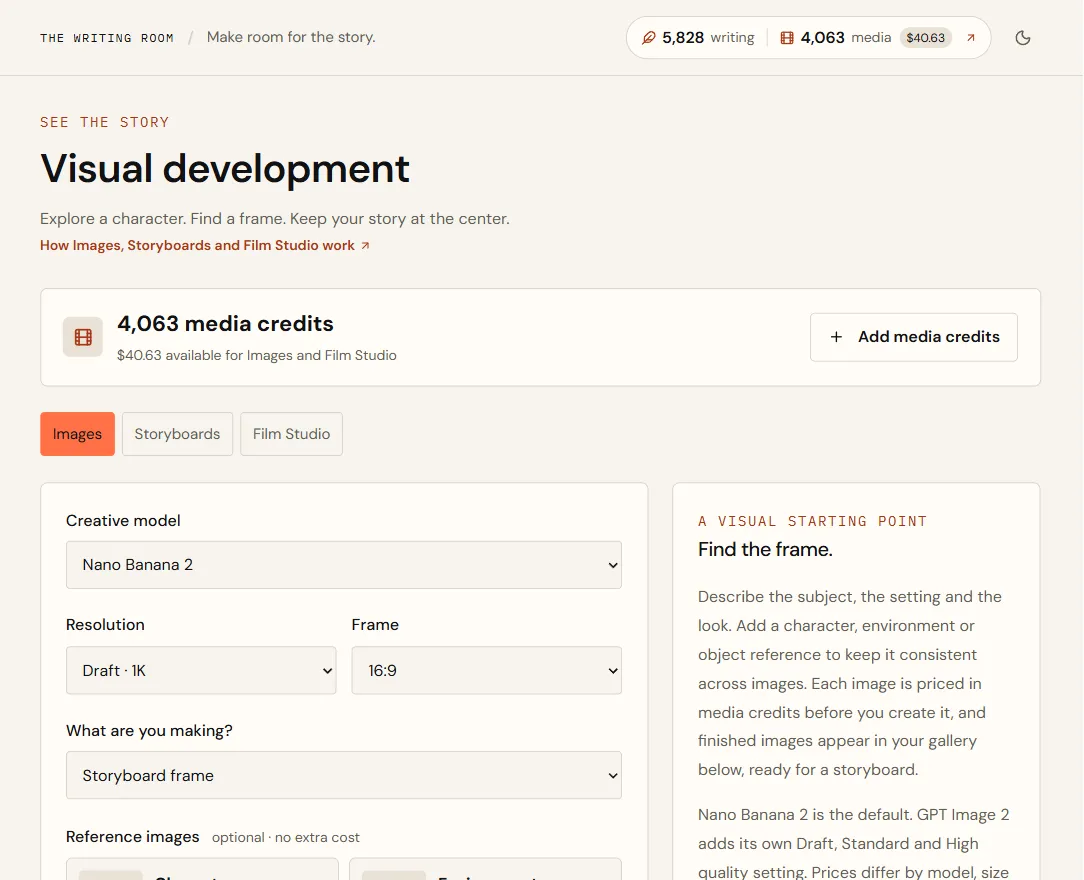1084x880 pixels.
Task: Click the Reference images label
Action: pos(133,837)
